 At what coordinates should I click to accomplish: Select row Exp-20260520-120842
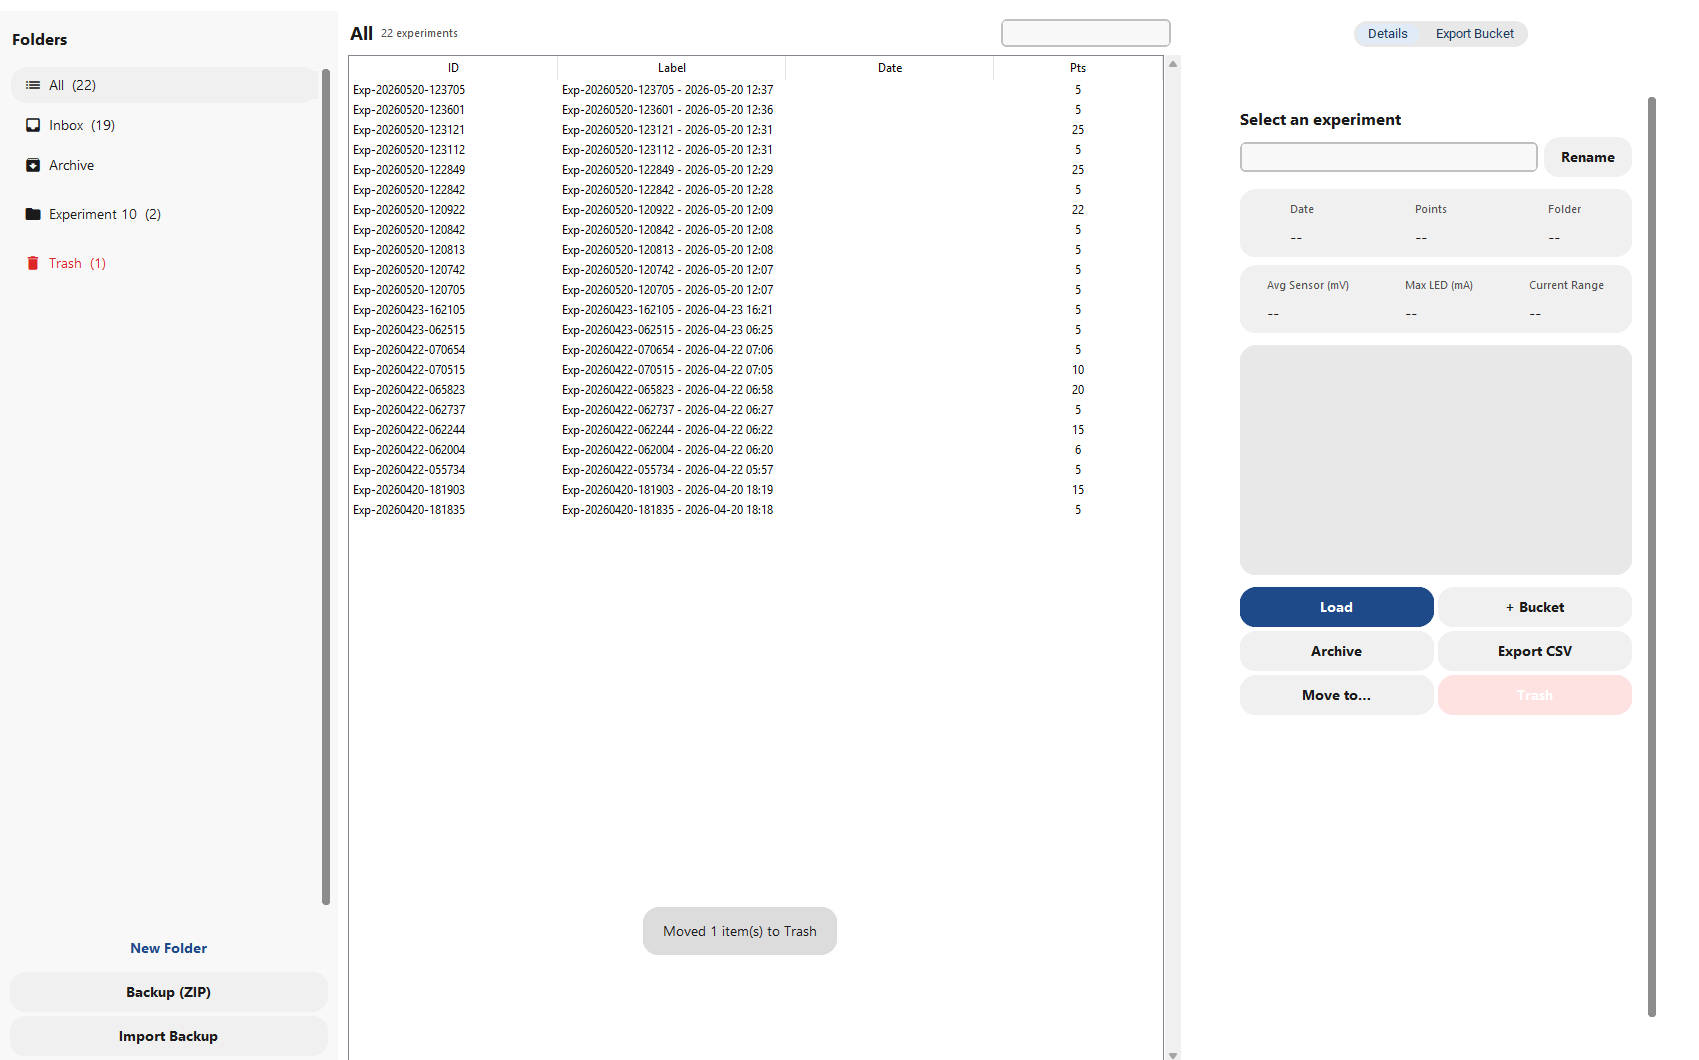[x=756, y=230]
